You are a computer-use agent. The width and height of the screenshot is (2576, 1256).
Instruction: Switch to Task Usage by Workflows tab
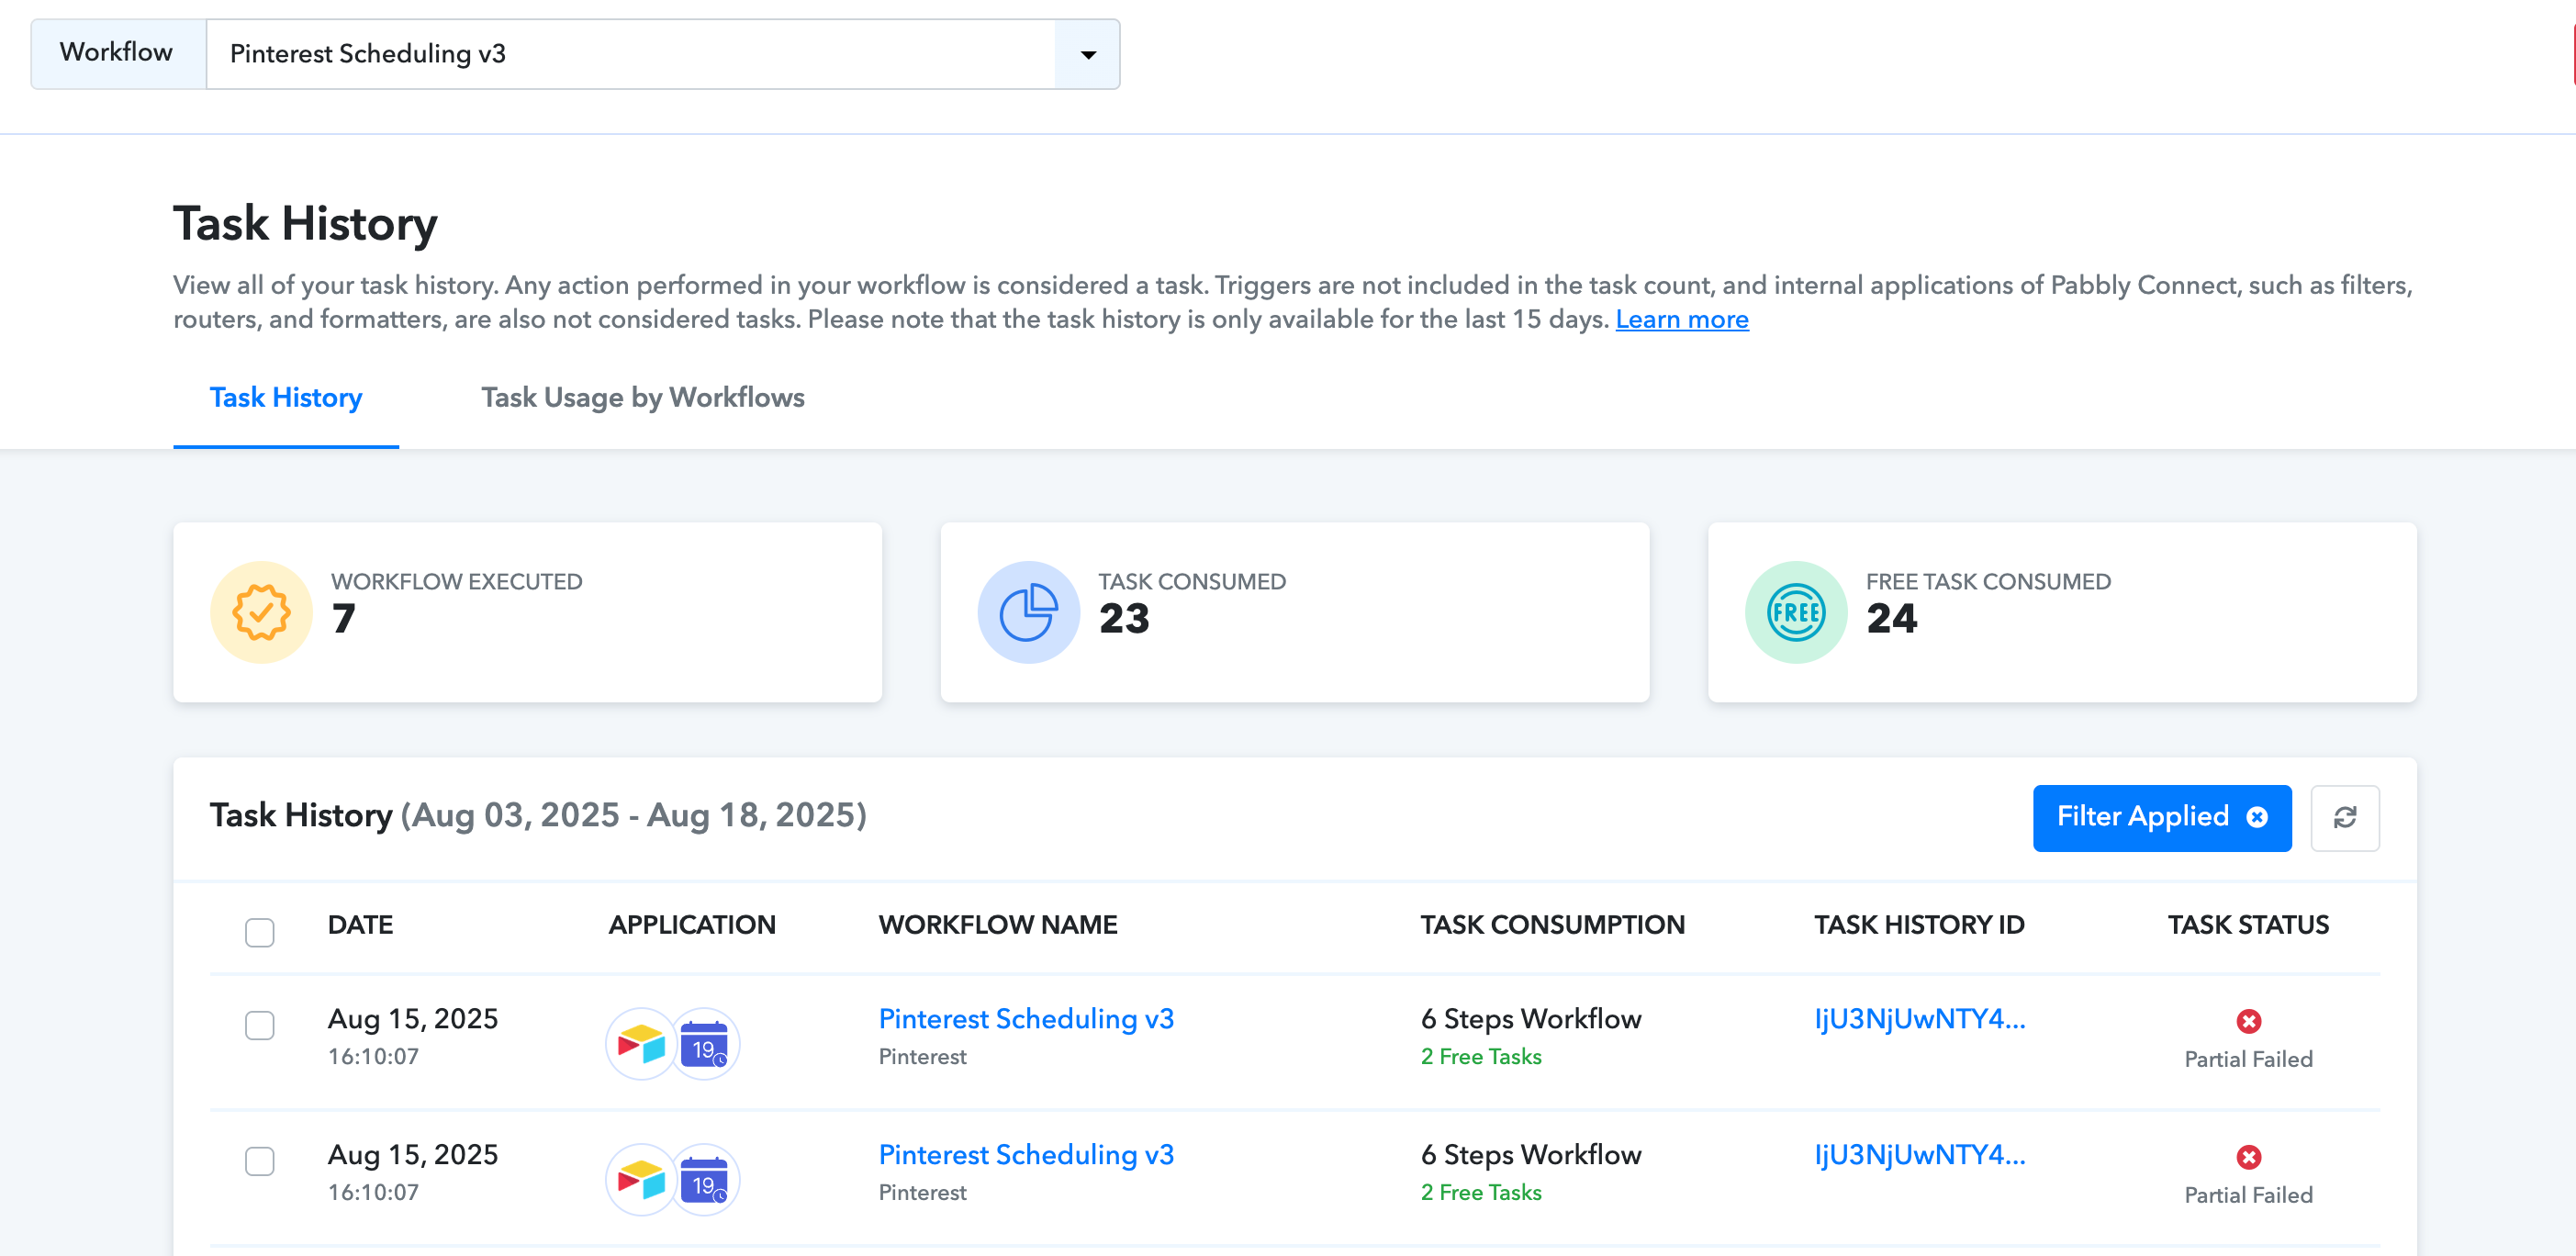[x=643, y=398]
